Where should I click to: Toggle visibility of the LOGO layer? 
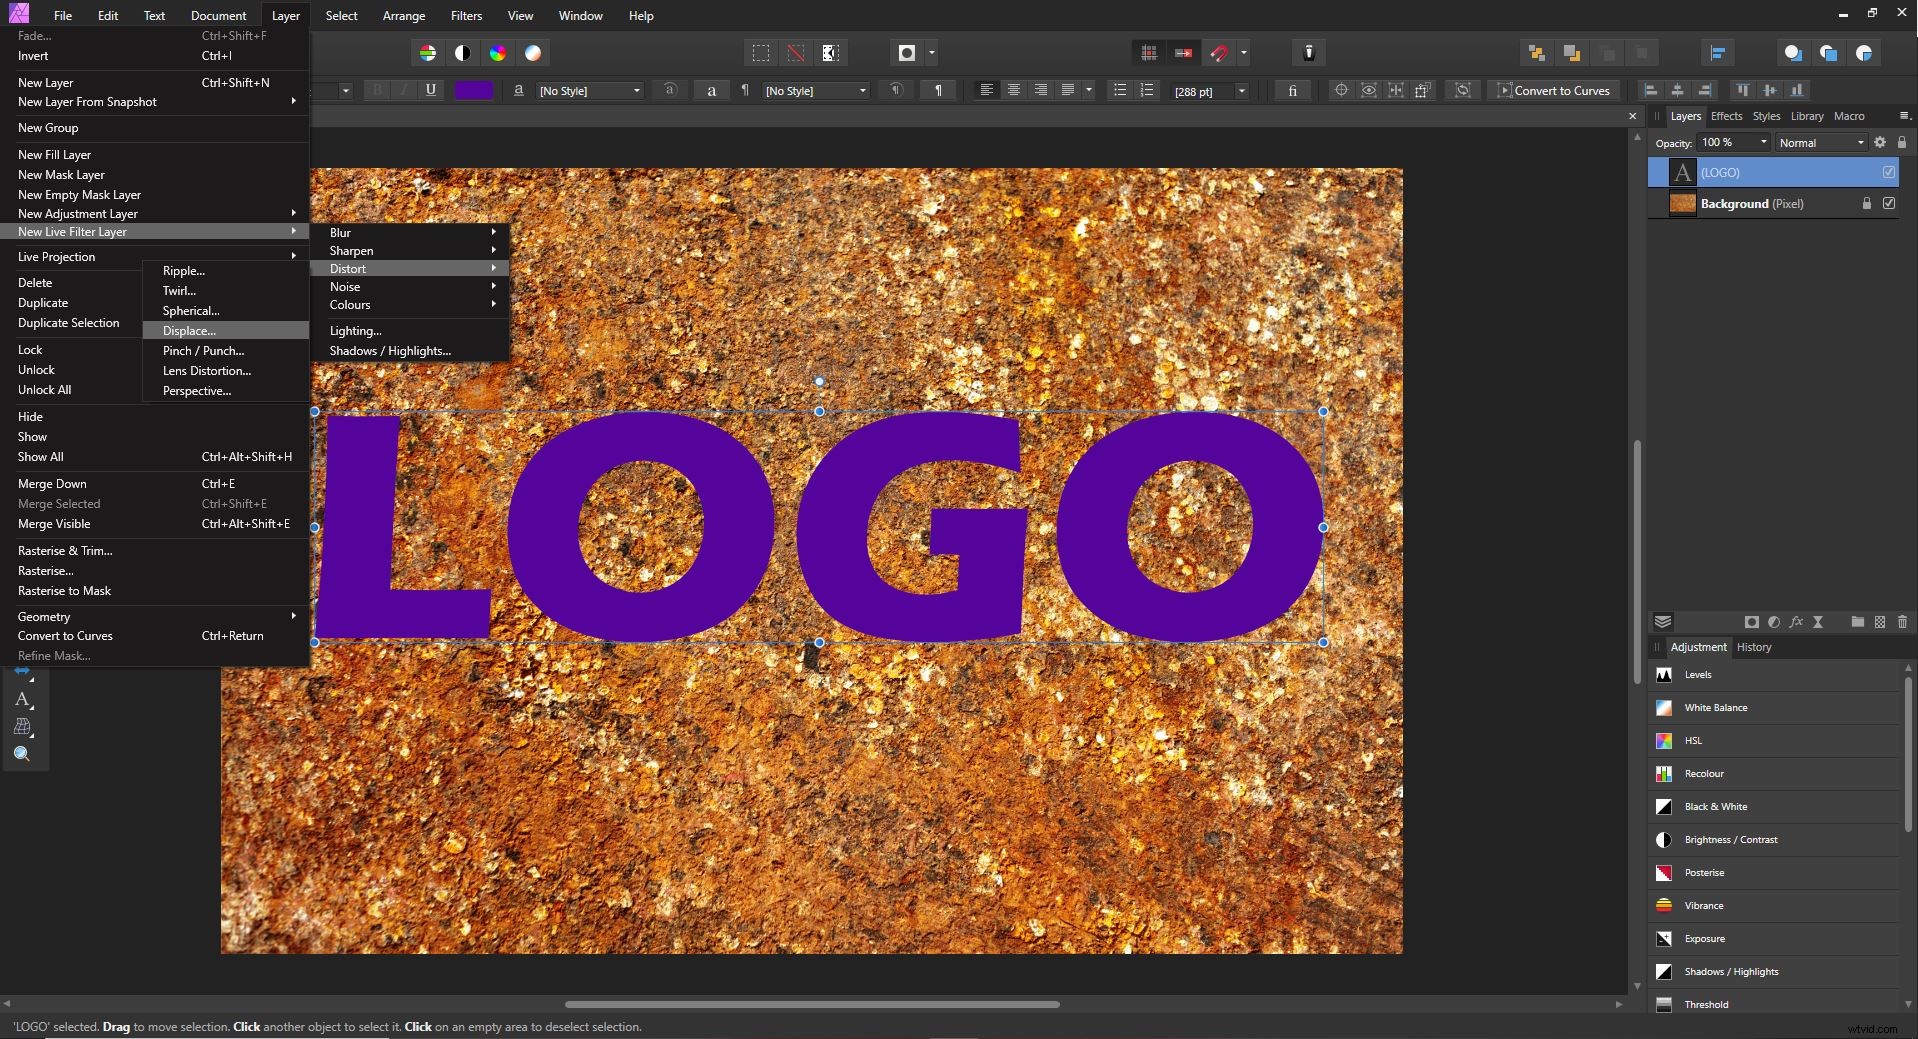pyautogui.click(x=1888, y=172)
